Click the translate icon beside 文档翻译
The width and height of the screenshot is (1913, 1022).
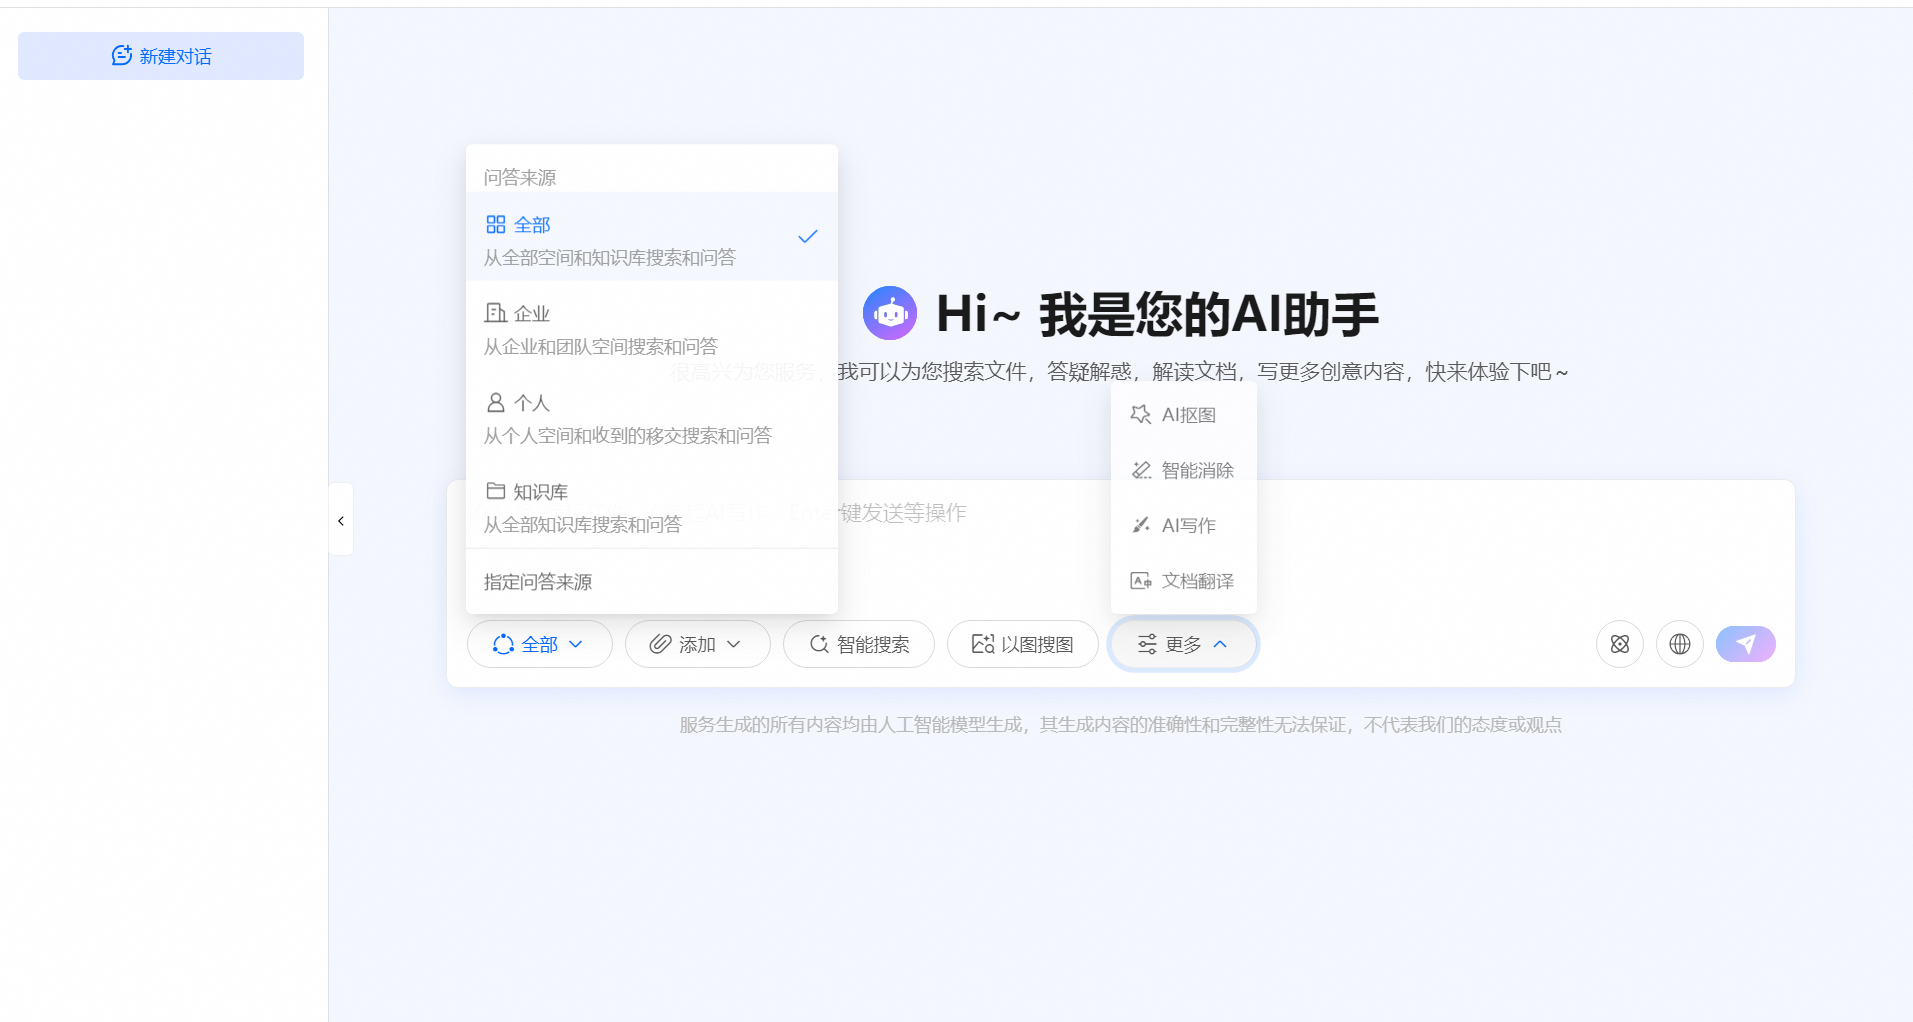[1141, 581]
